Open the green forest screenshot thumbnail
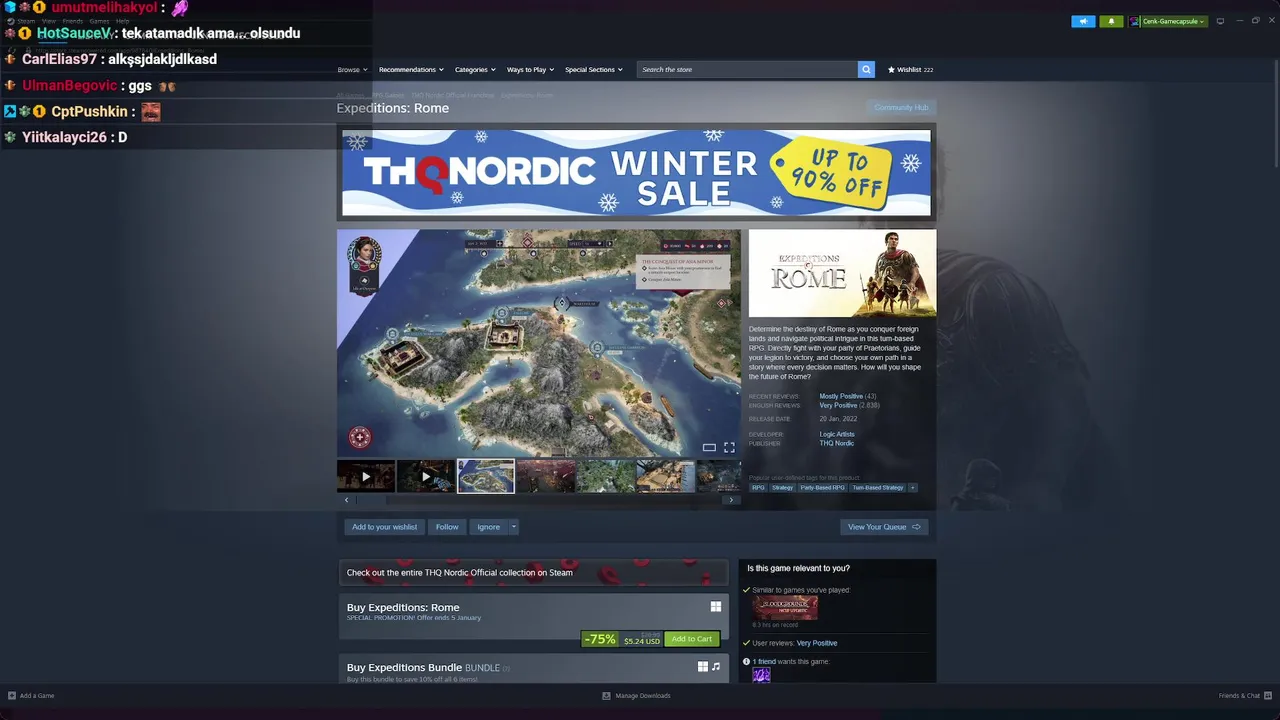 [x=606, y=476]
